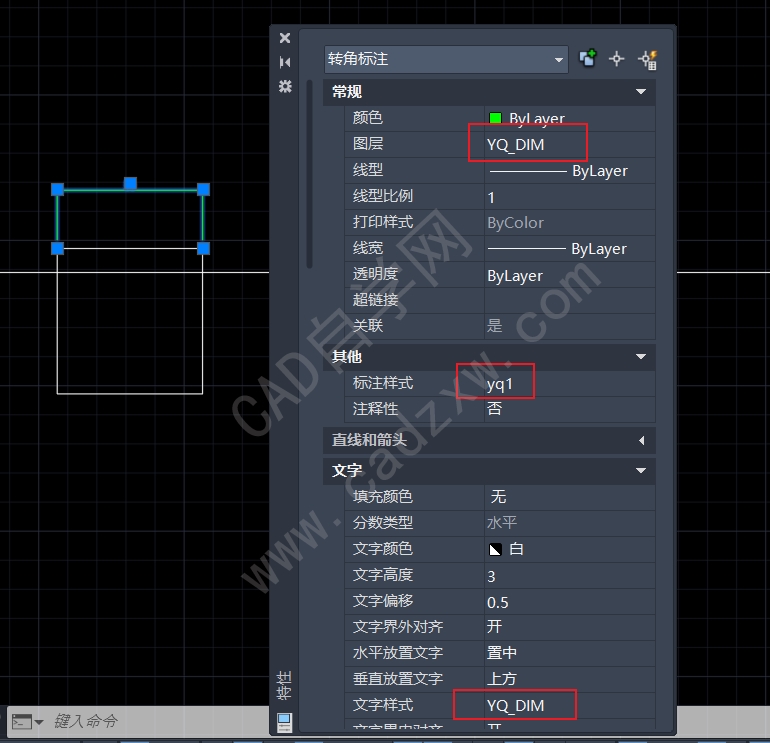Click the 标注样式 property label
The image size is (770, 743).
pyautogui.click(x=383, y=383)
